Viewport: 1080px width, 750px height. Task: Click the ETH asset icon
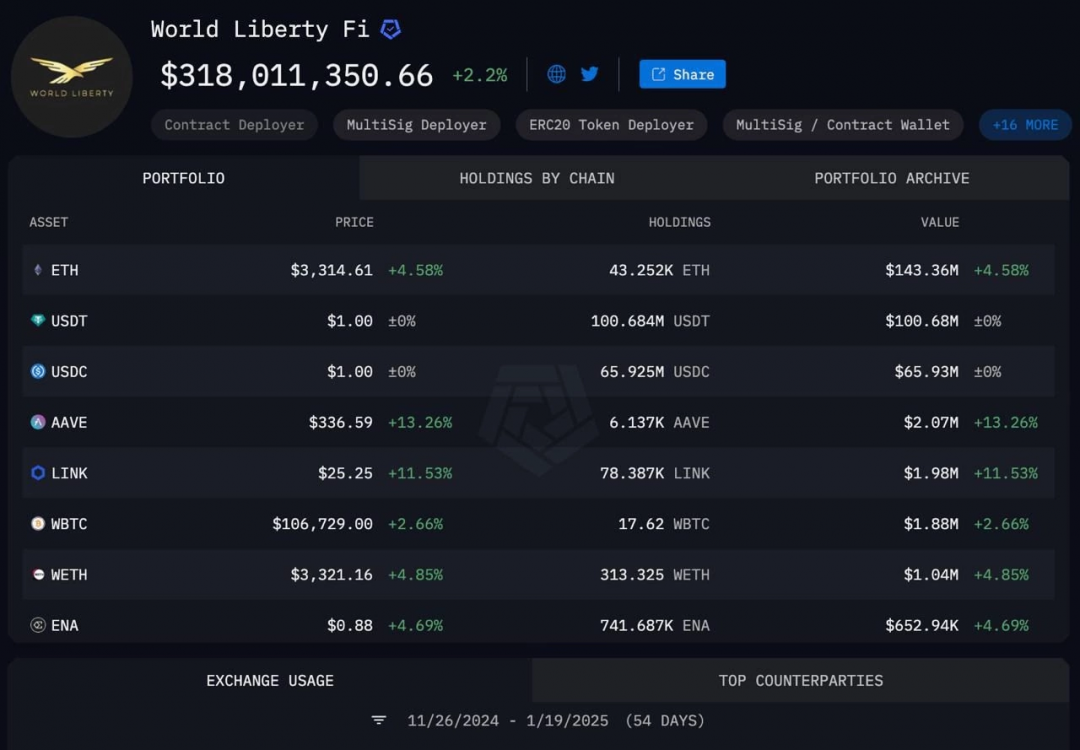(38, 270)
